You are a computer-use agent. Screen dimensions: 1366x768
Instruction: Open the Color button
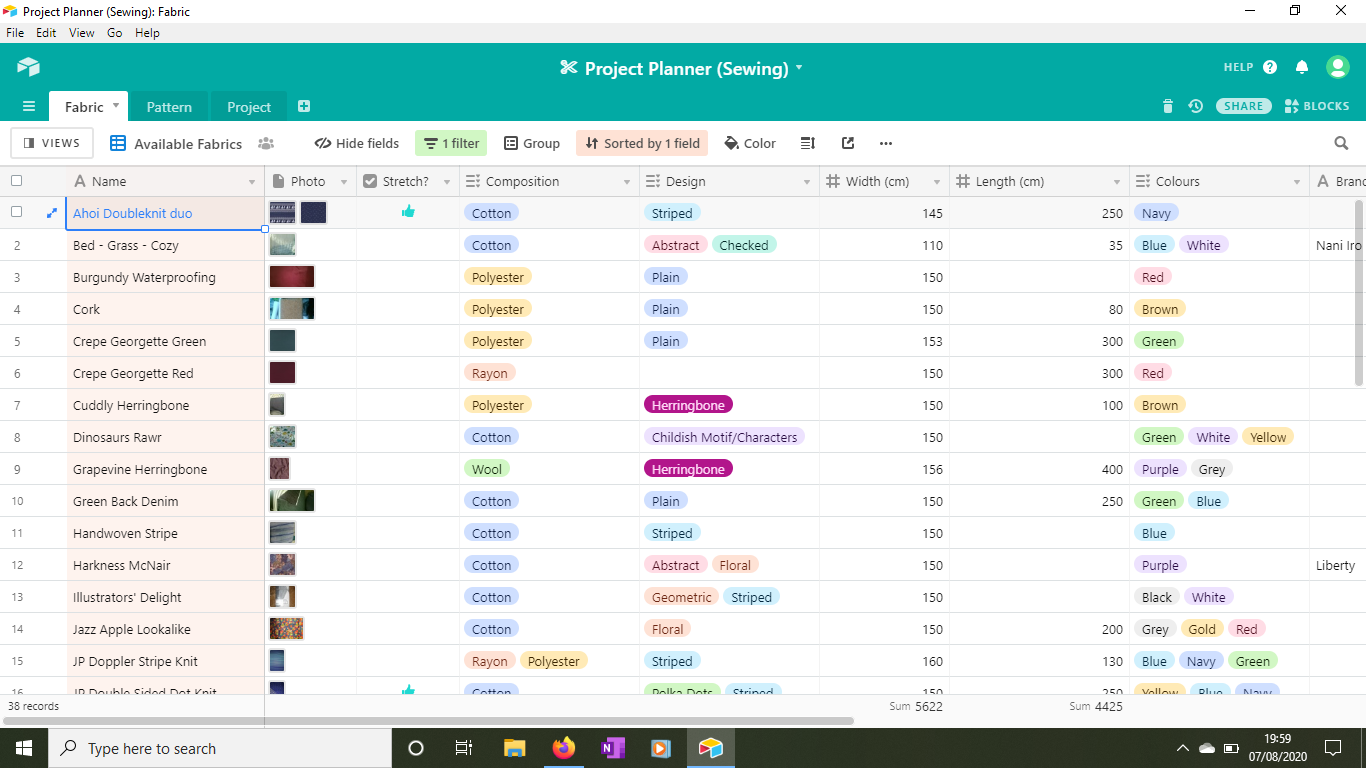(750, 143)
